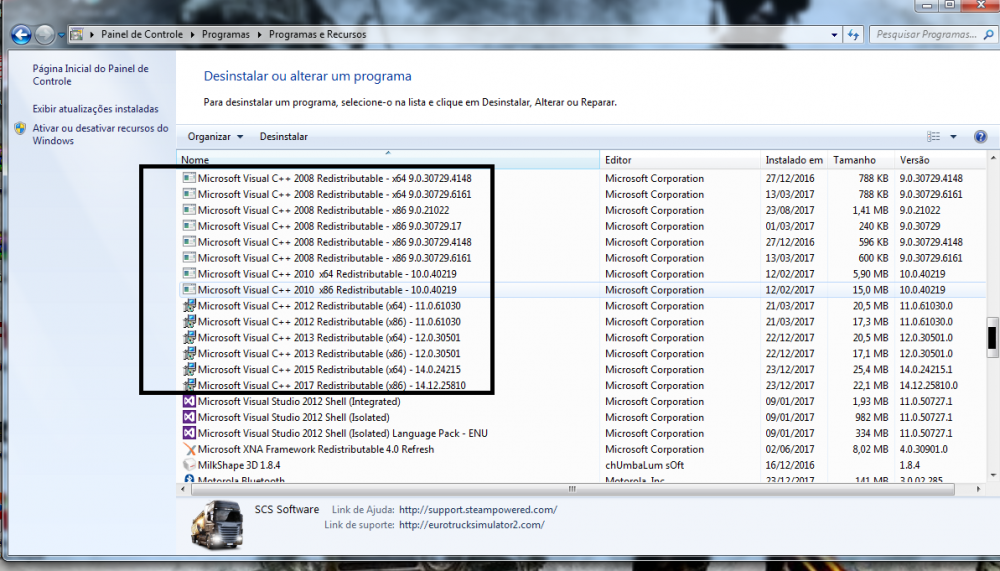
Task: Open the Organizar menu
Action: point(215,137)
